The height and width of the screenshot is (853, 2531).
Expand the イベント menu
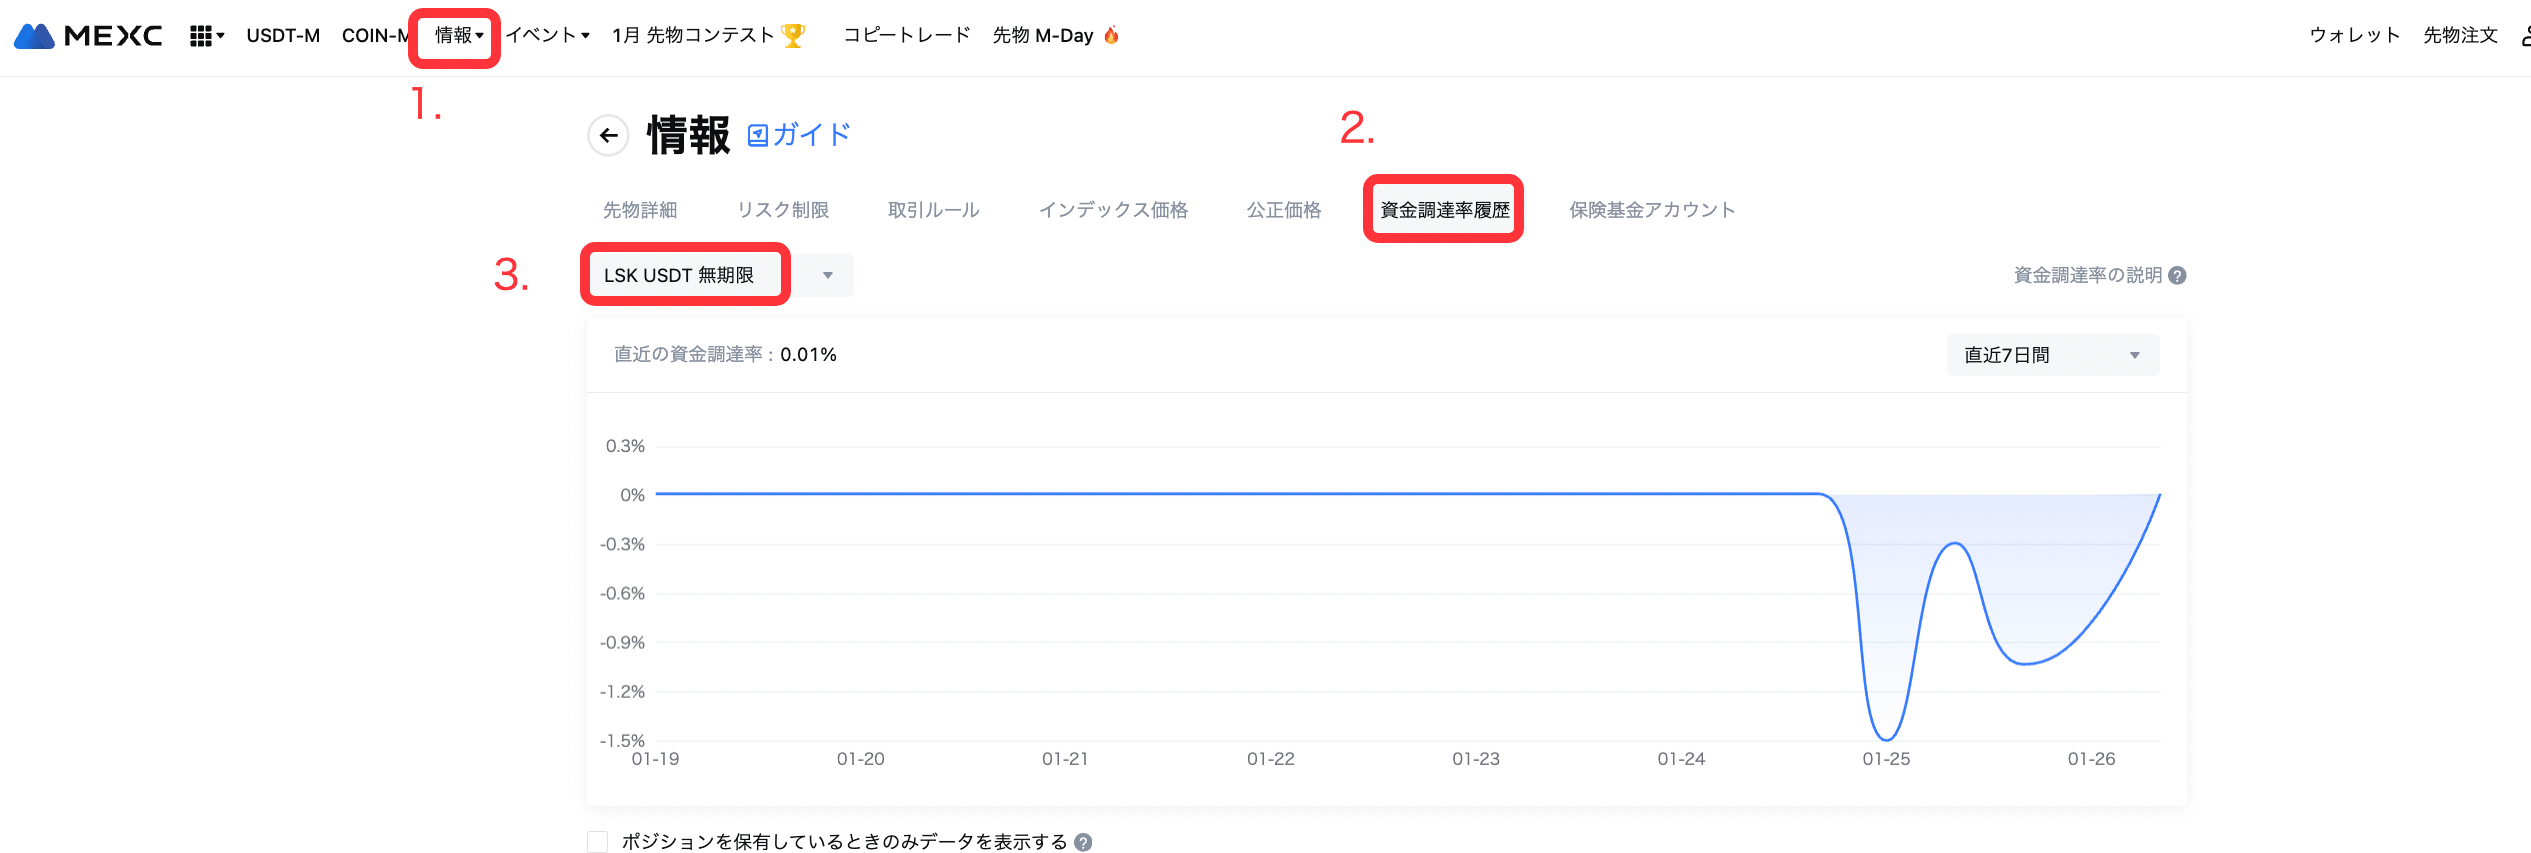click(547, 36)
